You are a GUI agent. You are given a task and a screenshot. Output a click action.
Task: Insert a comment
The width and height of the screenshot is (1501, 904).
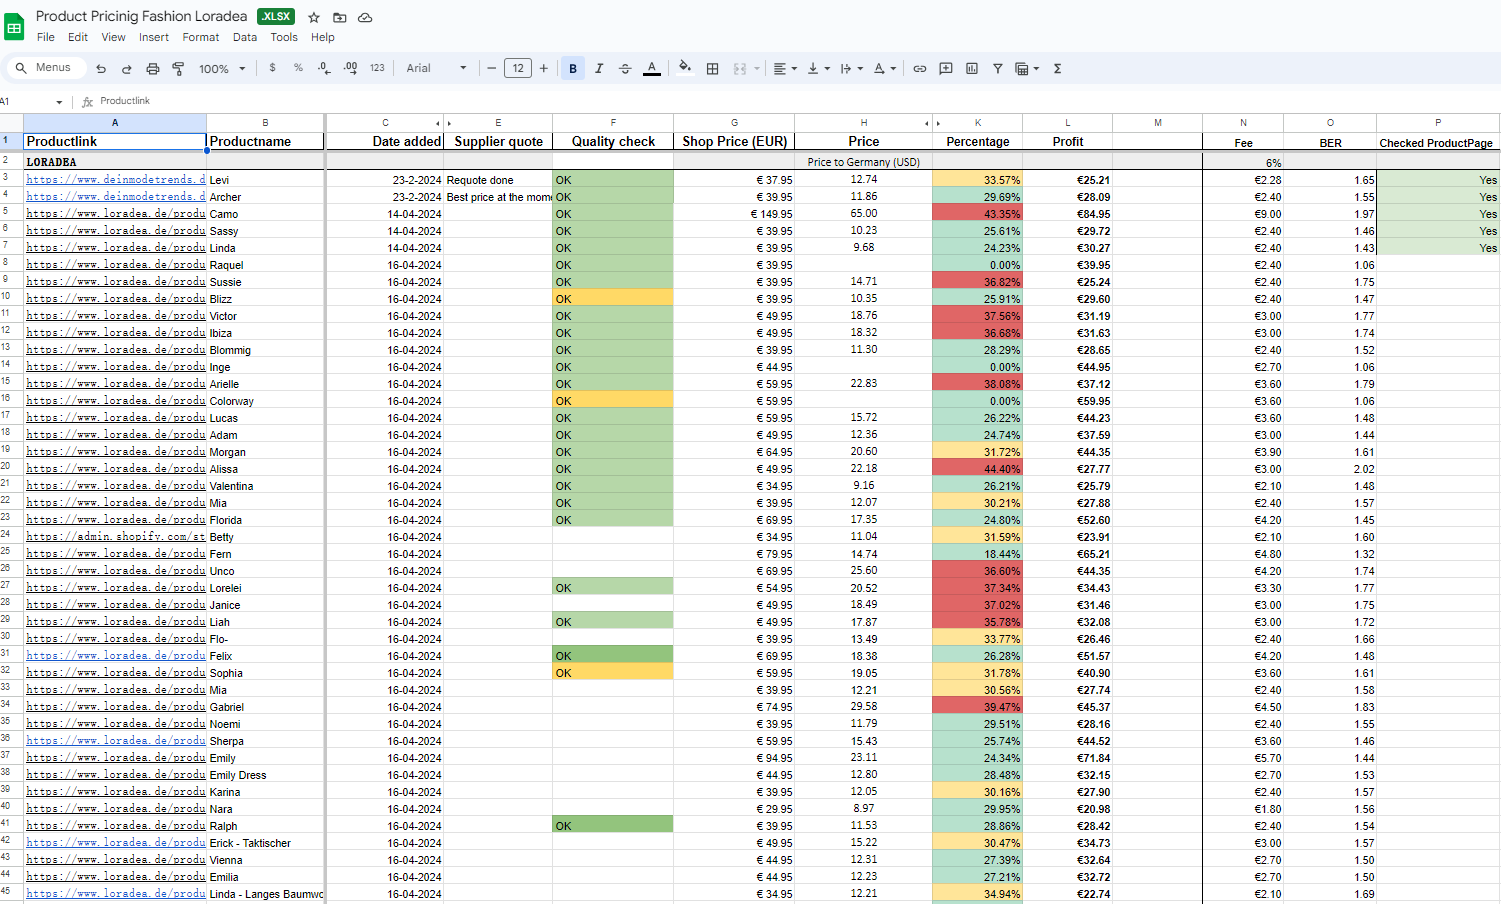click(946, 68)
